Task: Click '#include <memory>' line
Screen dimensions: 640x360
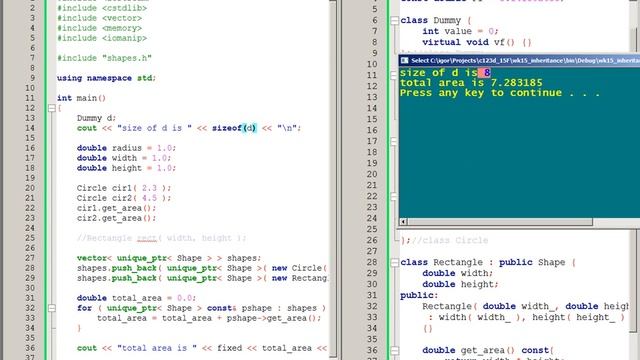Action: point(100,28)
